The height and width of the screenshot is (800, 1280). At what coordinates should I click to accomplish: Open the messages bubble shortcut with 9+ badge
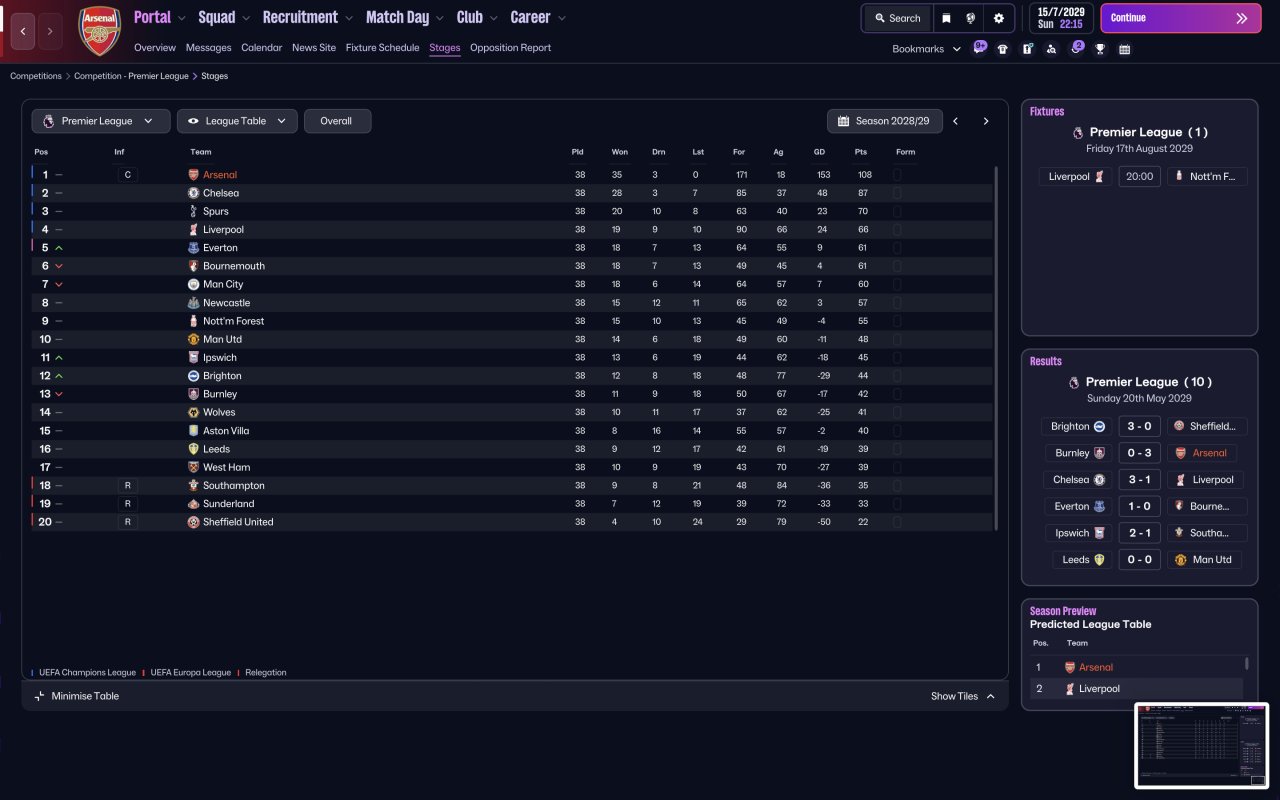(x=979, y=48)
